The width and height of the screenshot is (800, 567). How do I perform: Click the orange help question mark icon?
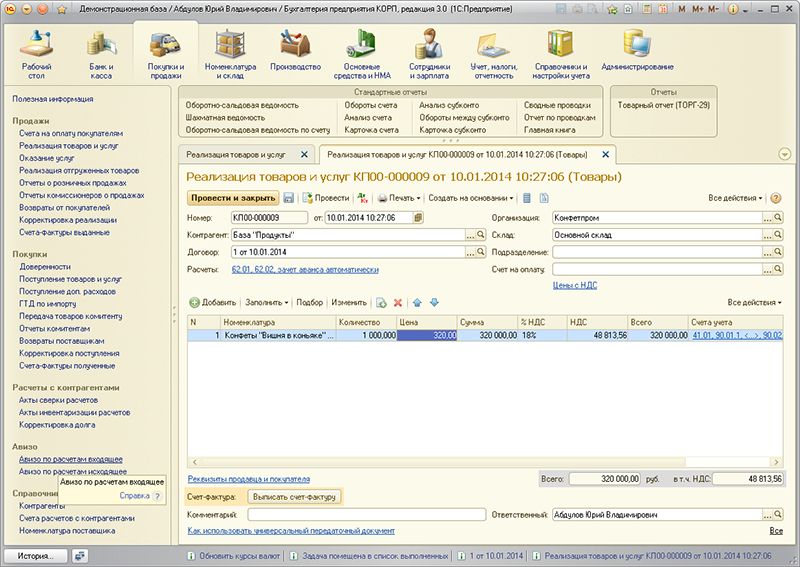[776, 198]
